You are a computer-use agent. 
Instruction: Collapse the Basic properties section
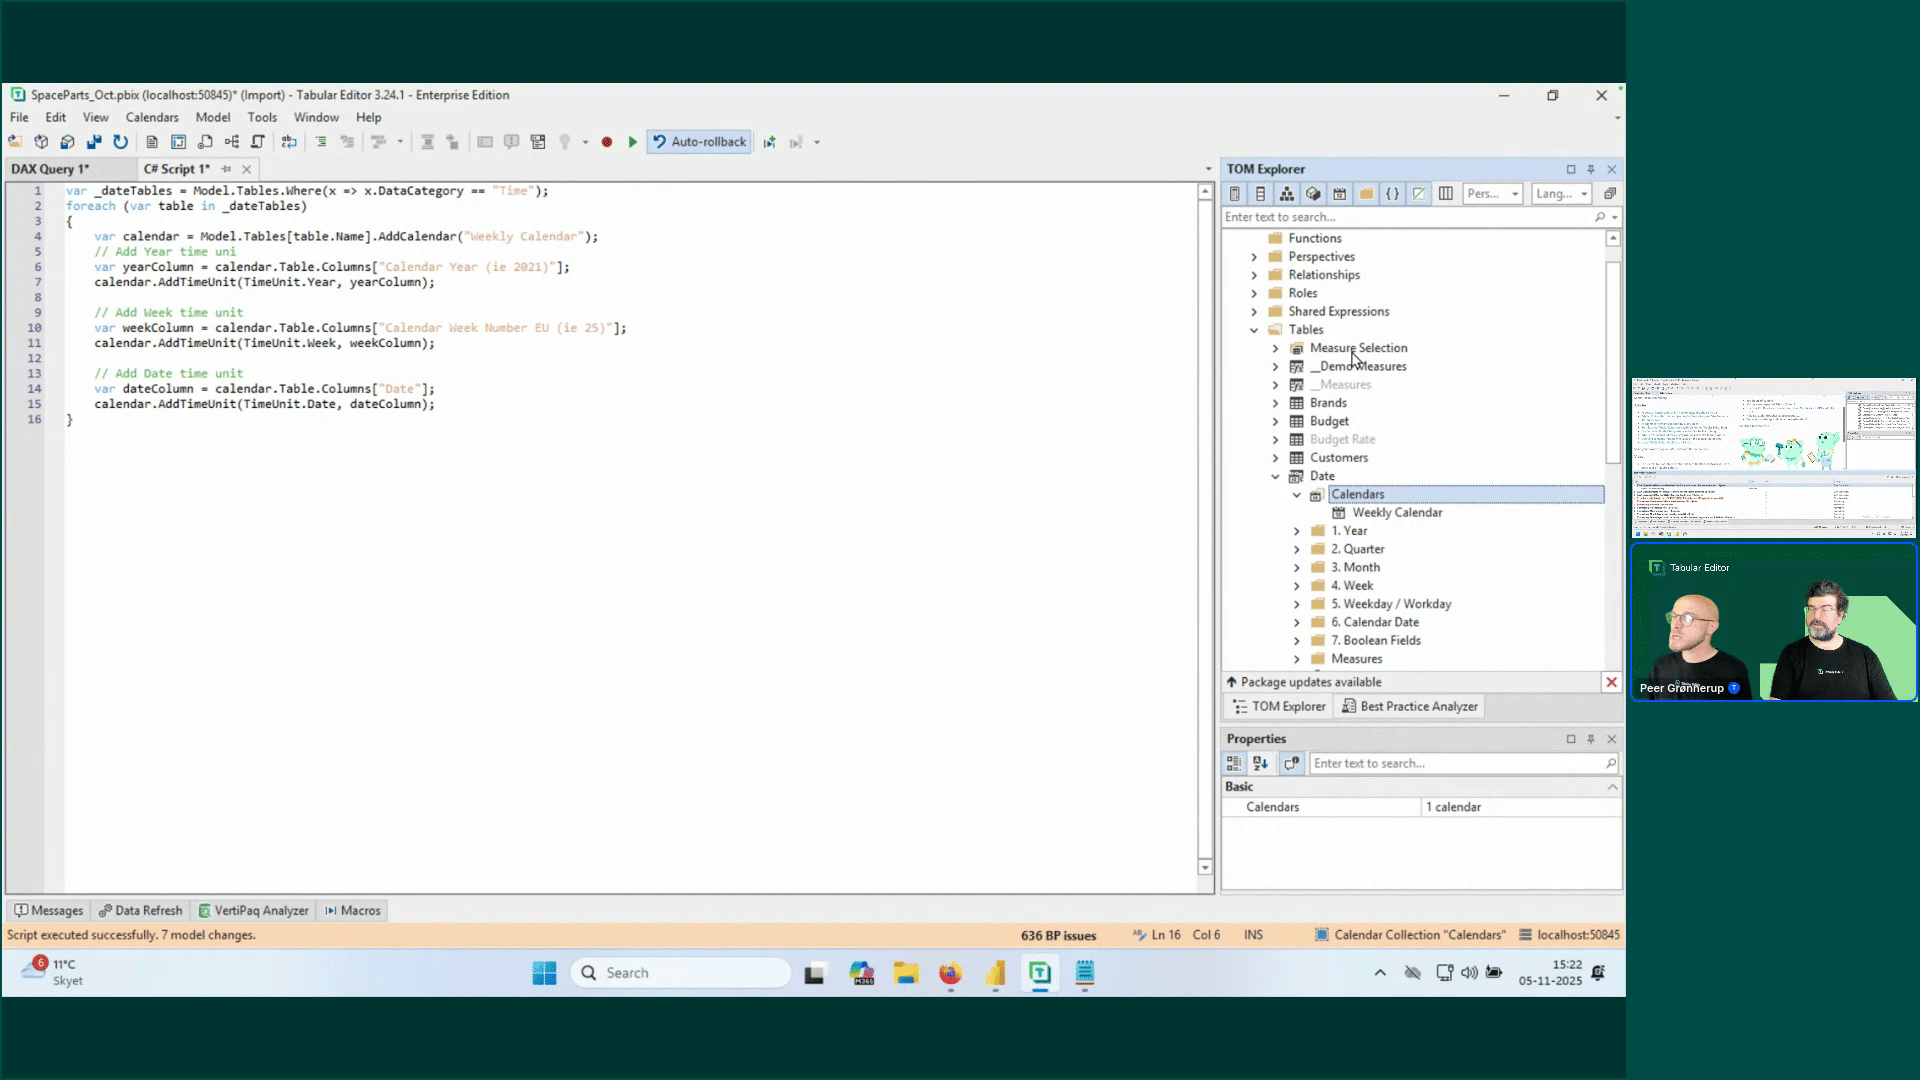(1612, 787)
